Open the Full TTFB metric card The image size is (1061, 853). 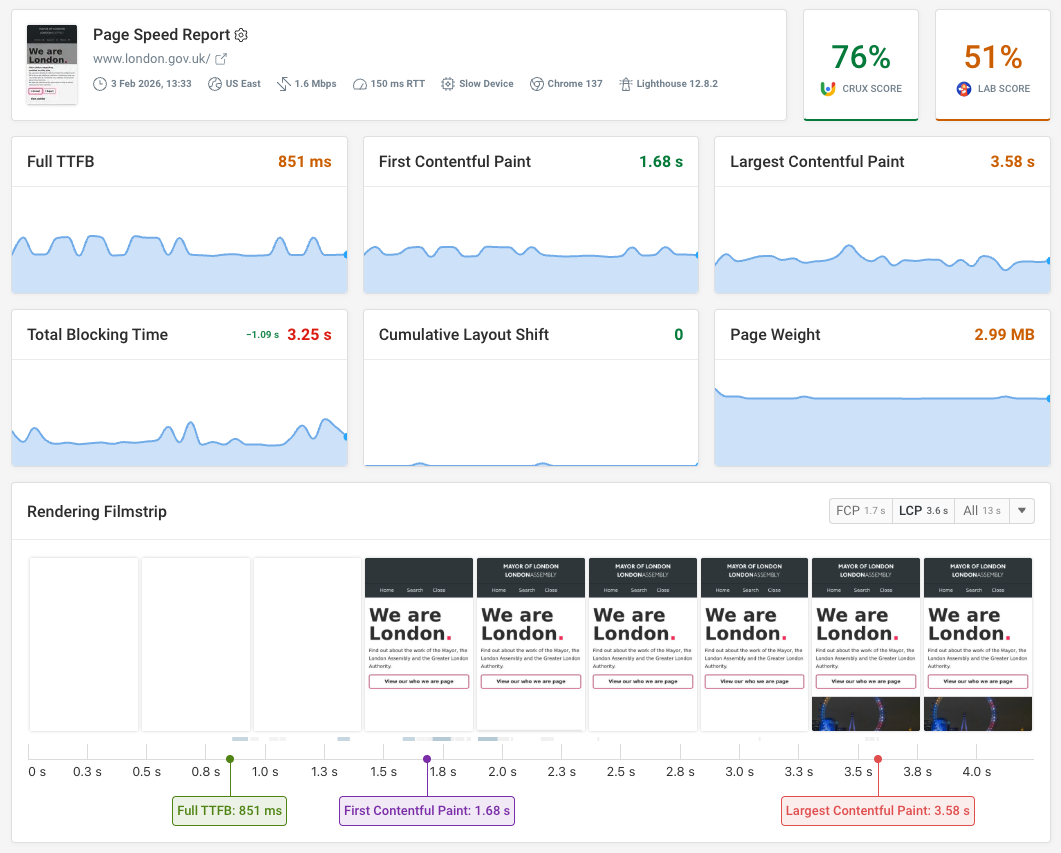[179, 215]
